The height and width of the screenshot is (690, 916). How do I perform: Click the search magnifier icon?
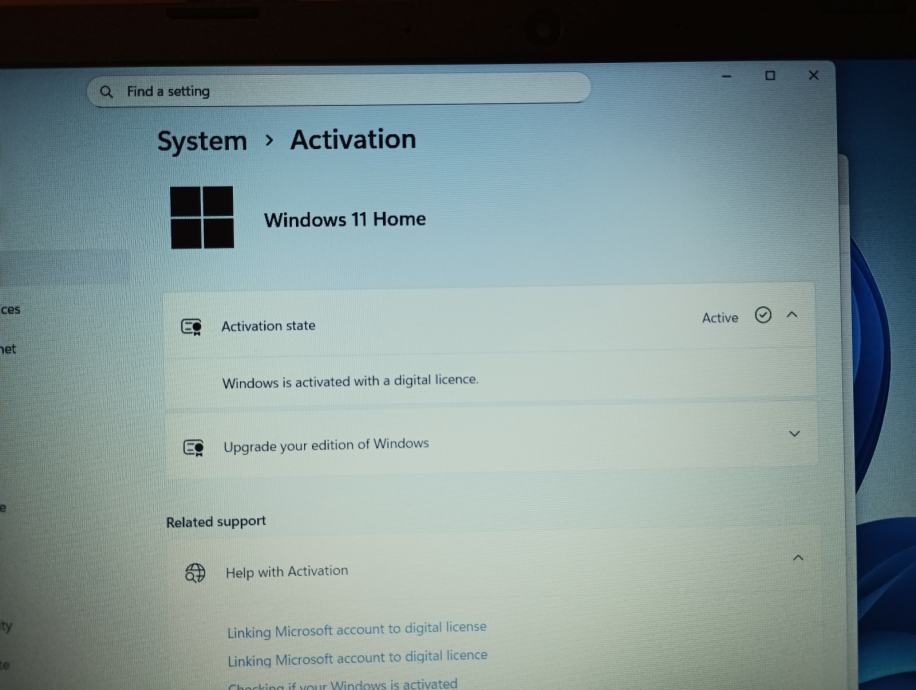[x=106, y=92]
